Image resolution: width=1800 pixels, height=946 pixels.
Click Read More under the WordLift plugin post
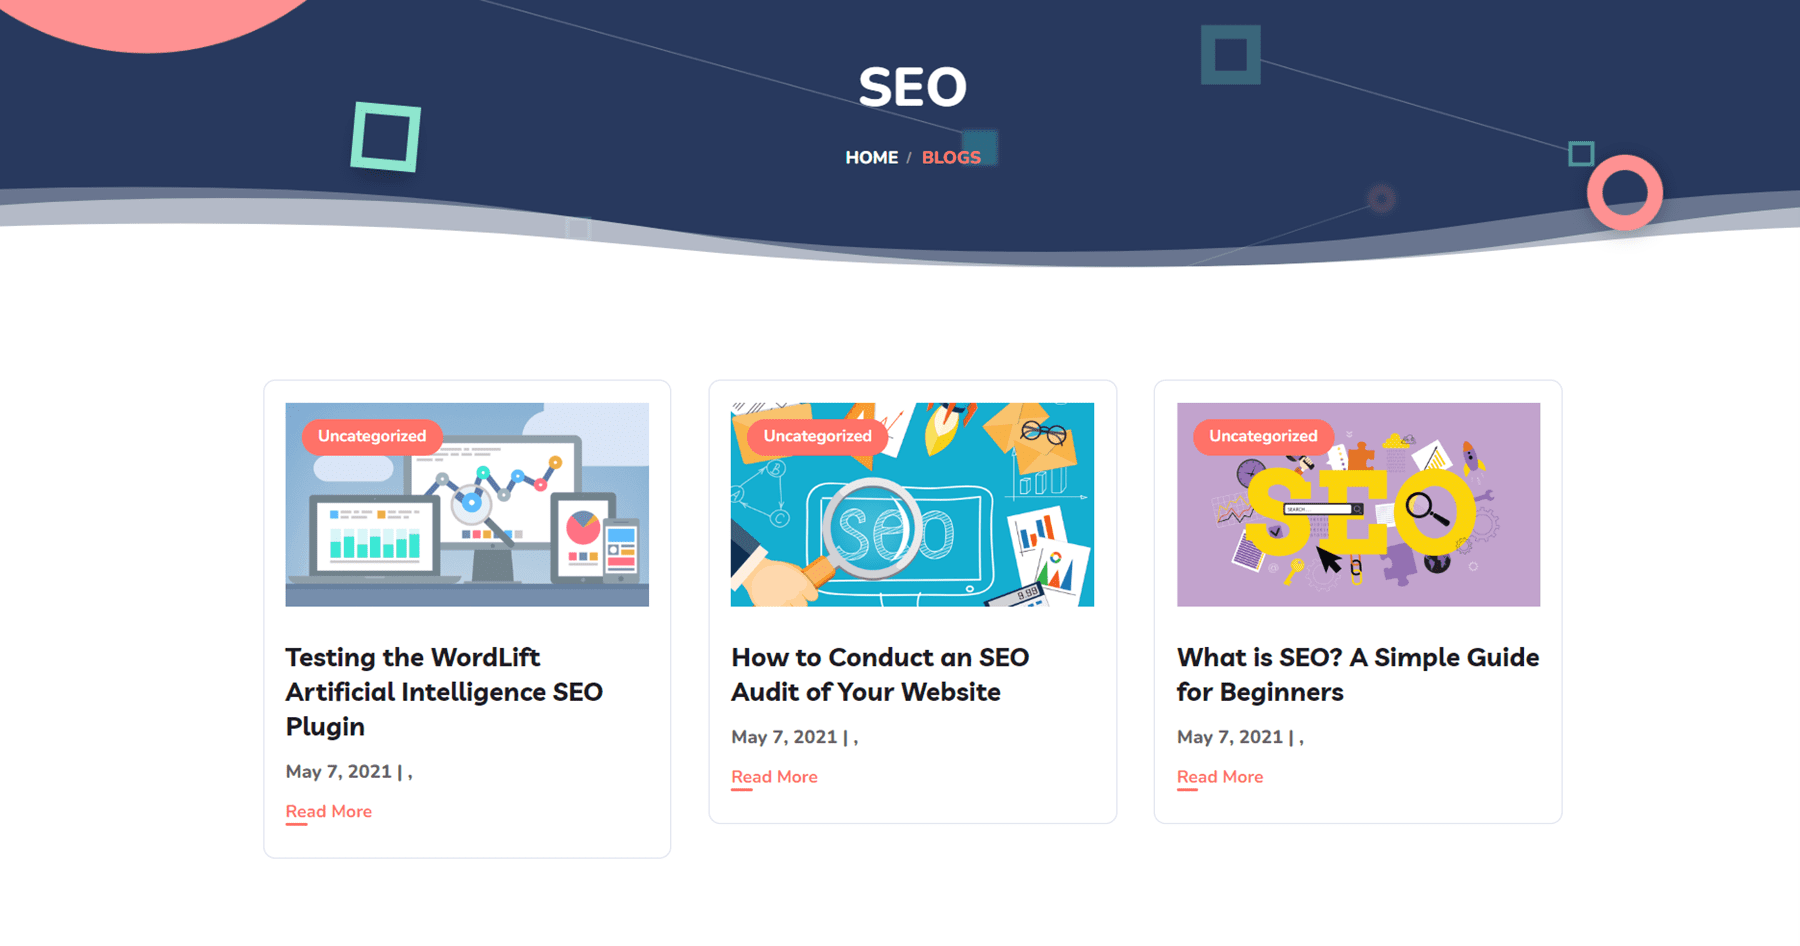click(328, 811)
